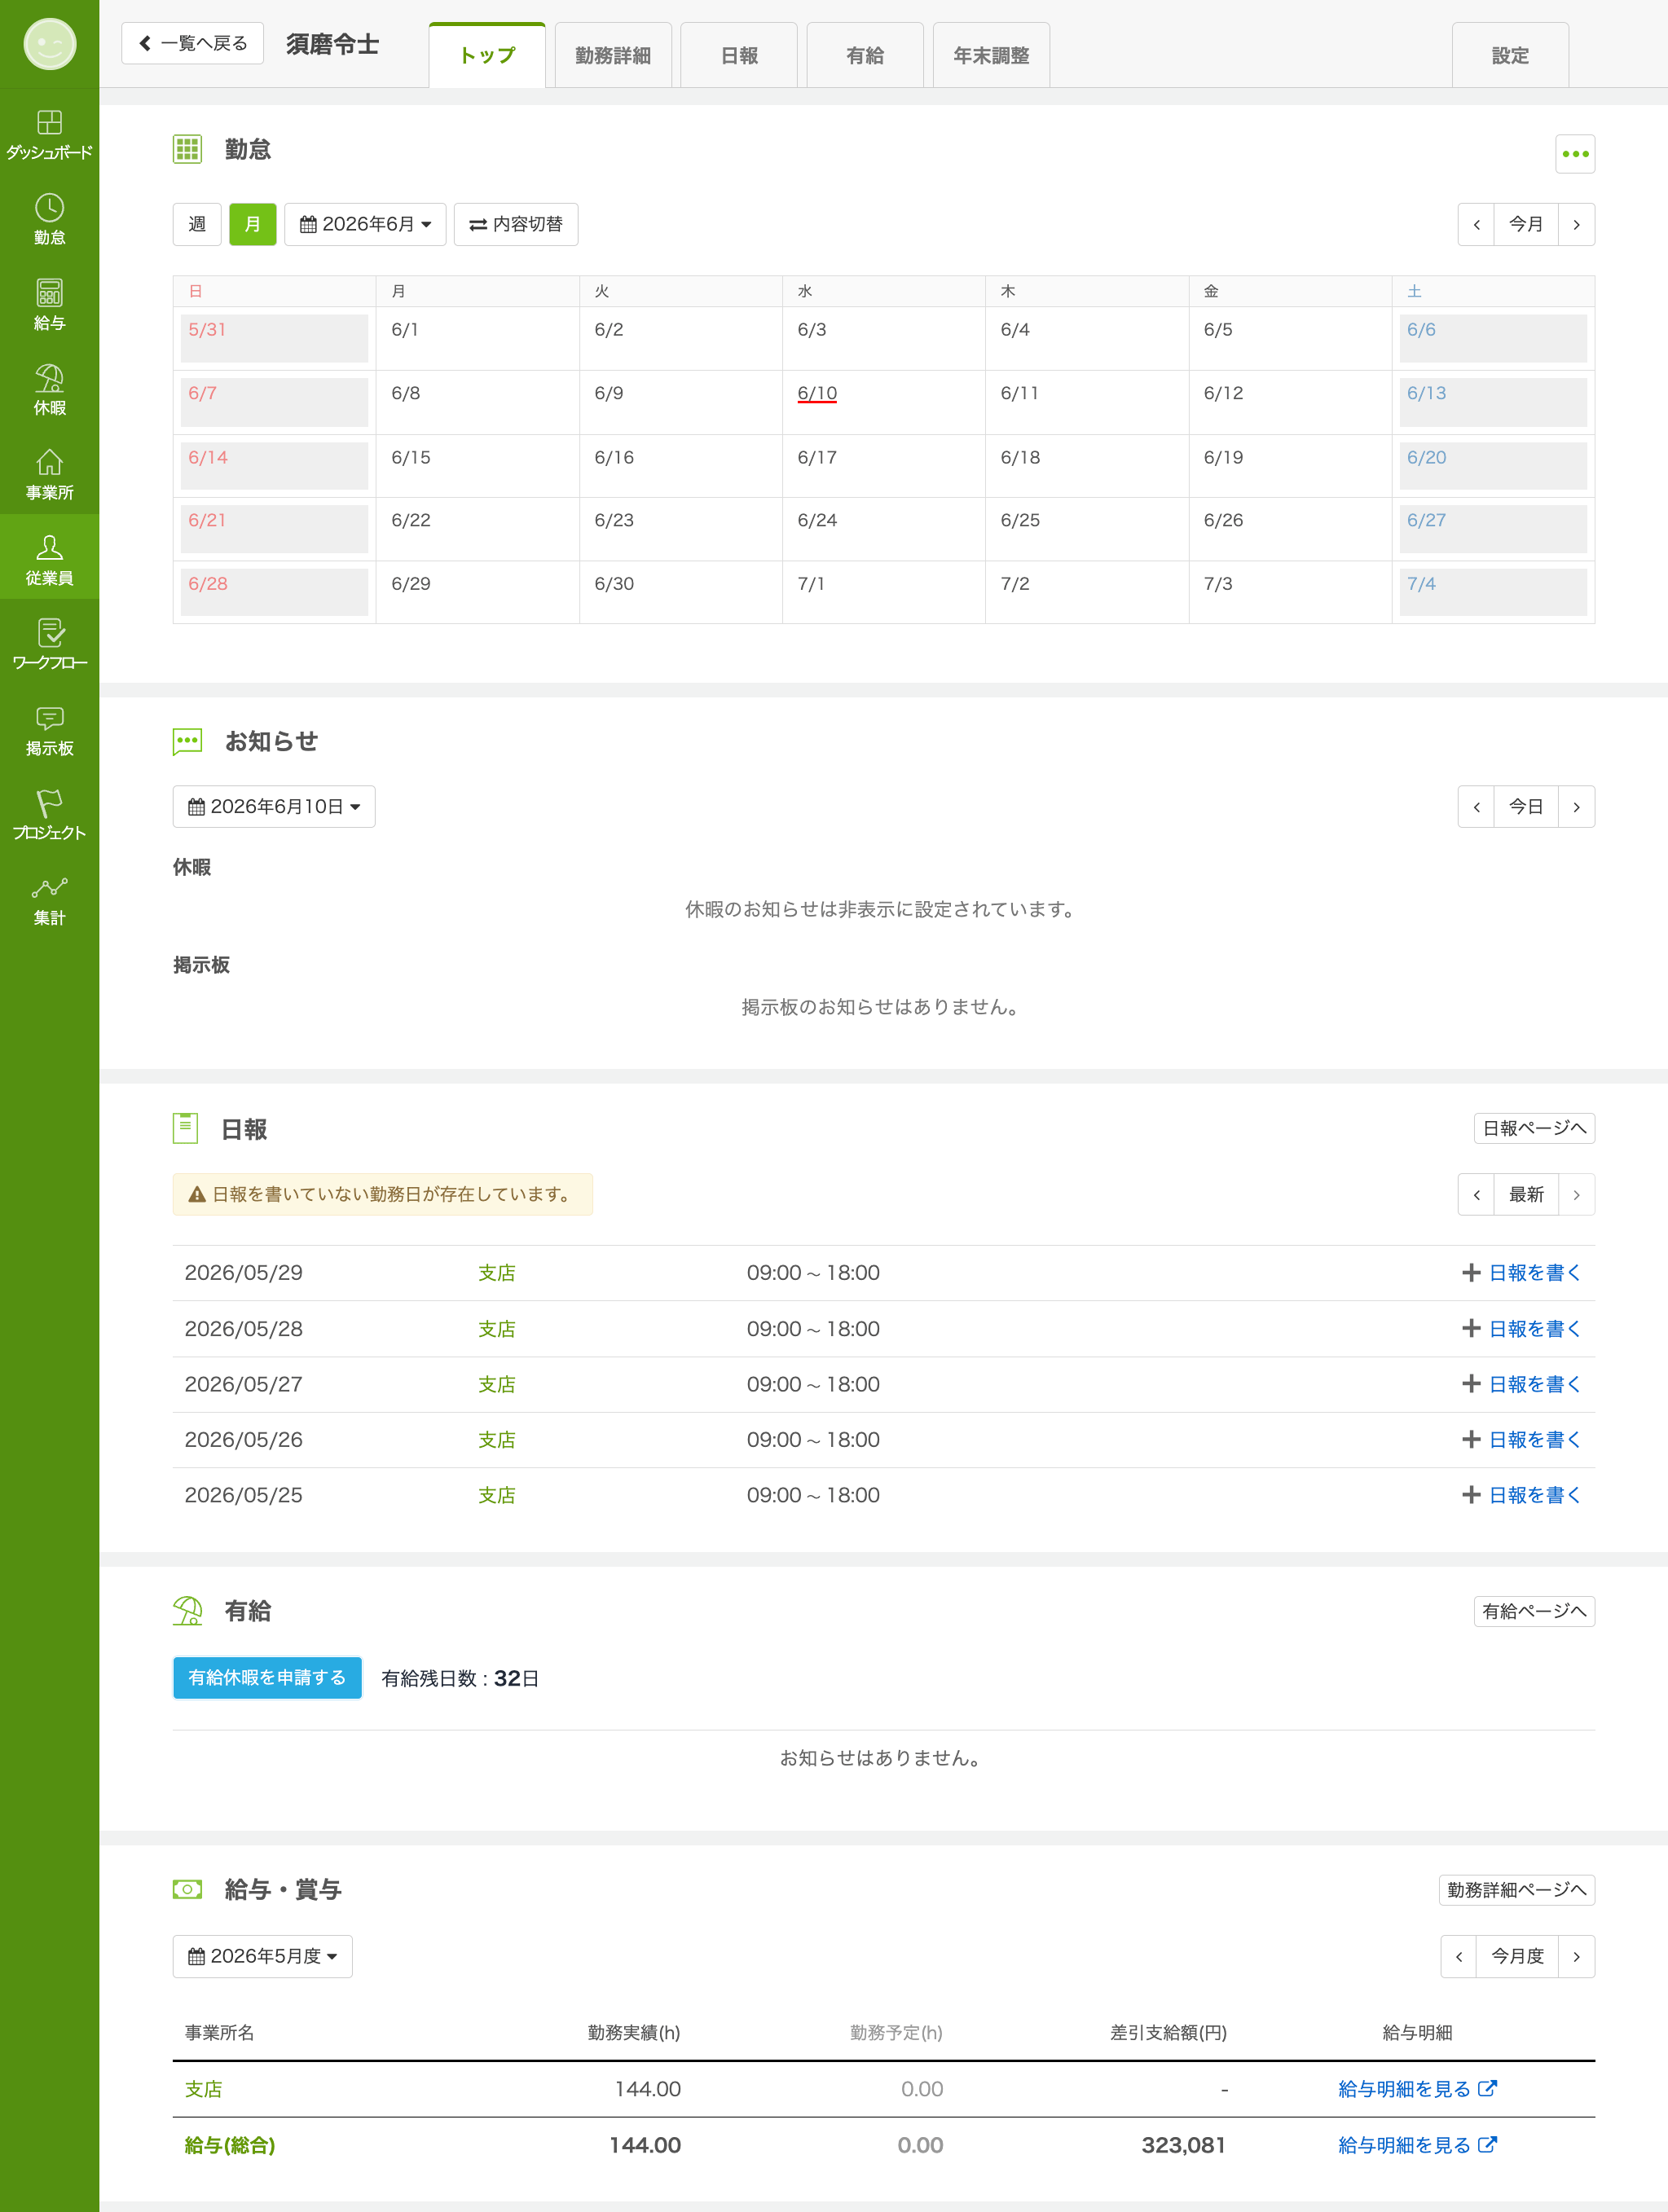Image resolution: width=1668 pixels, height=2212 pixels.
Task: Switch to the 年末調整 tab
Action: [x=991, y=55]
